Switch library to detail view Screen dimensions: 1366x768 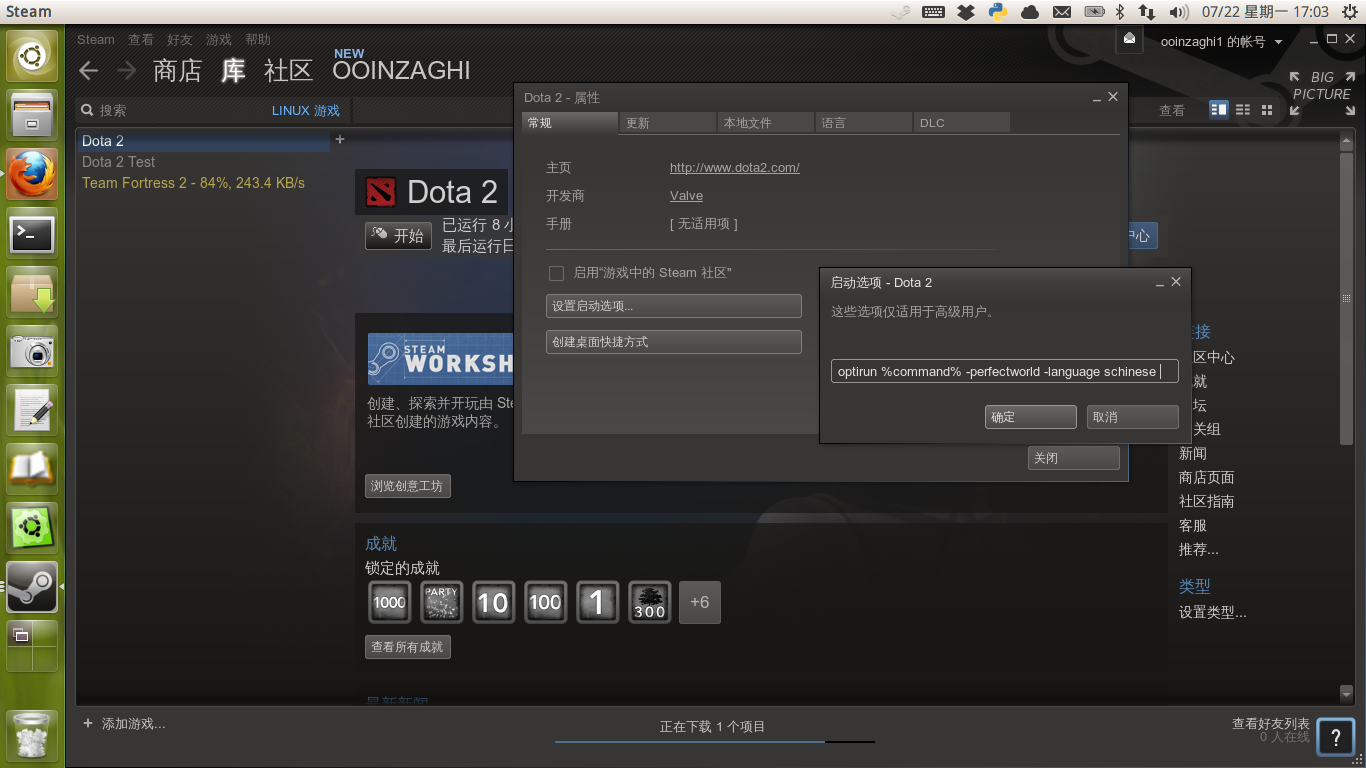pos(1219,110)
